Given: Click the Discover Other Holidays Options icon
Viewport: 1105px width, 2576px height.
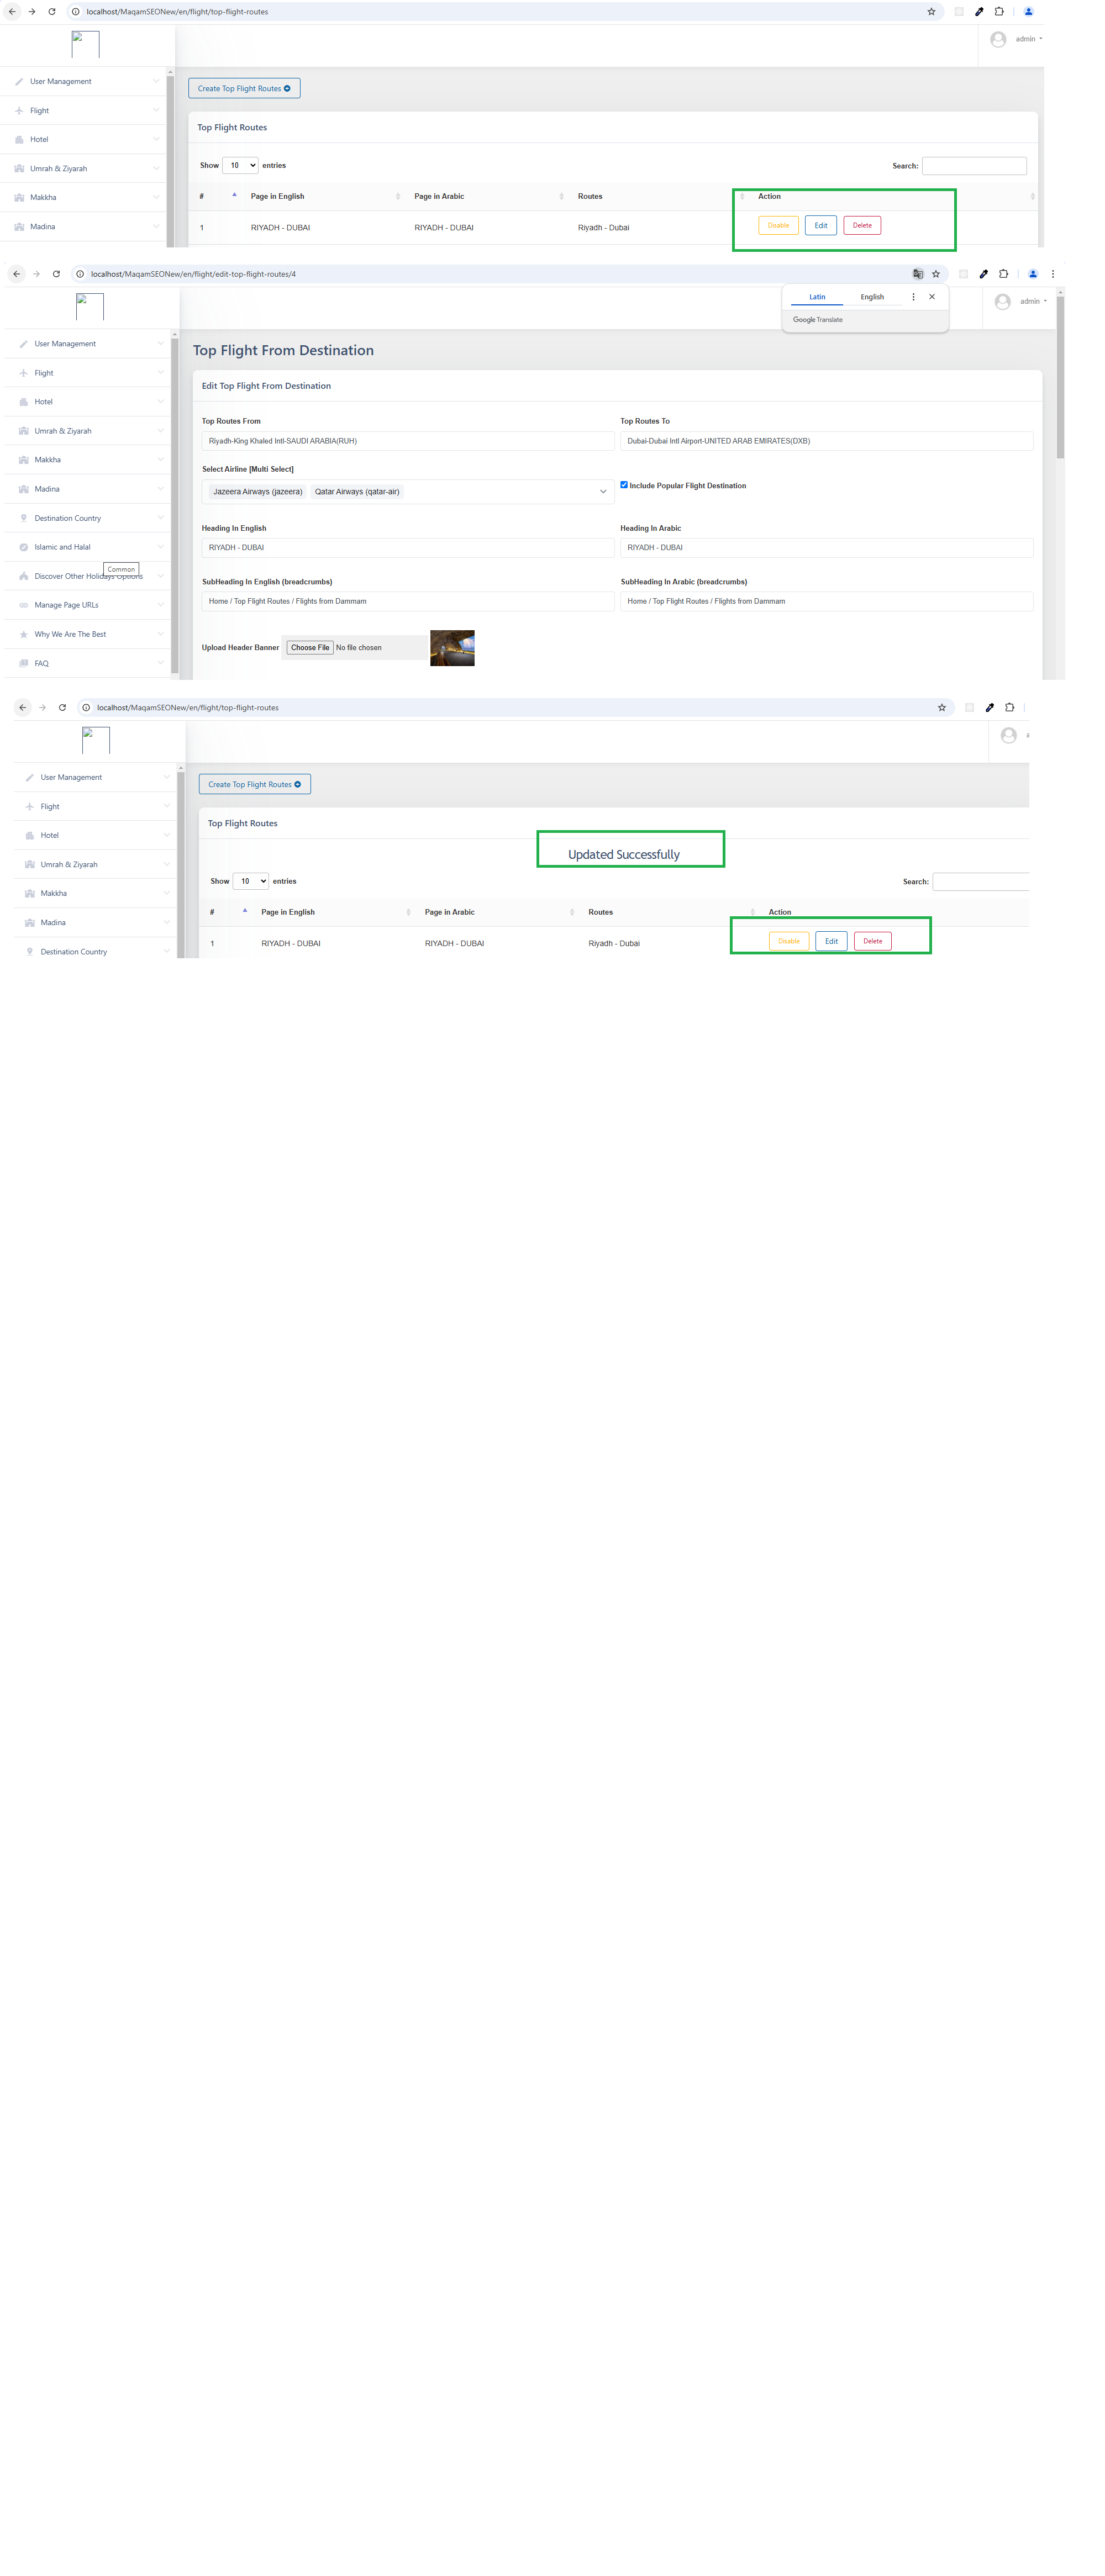Looking at the screenshot, I should (23, 576).
